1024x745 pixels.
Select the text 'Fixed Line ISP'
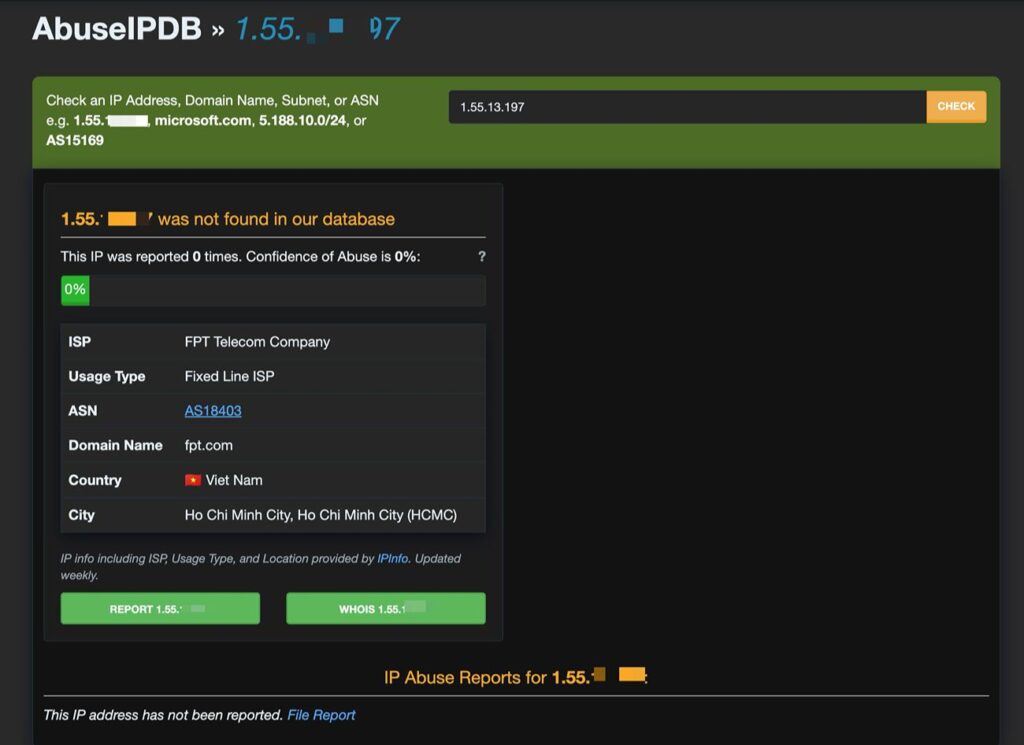pyautogui.click(x=229, y=376)
